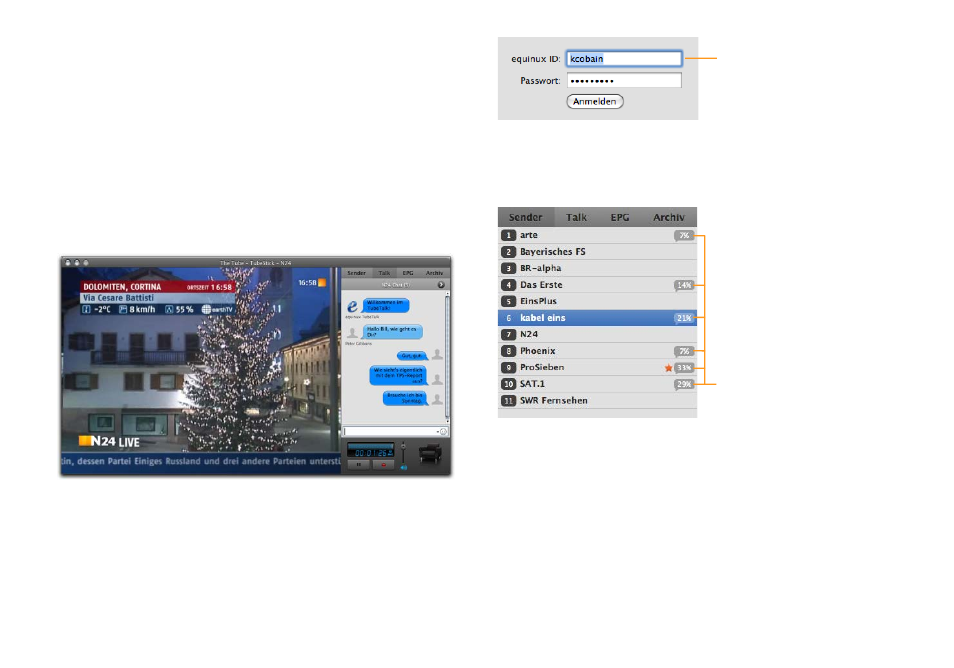This screenshot has height=668, width=954.
Task: Select Talk tab in large channel panel
Action: 576,217
